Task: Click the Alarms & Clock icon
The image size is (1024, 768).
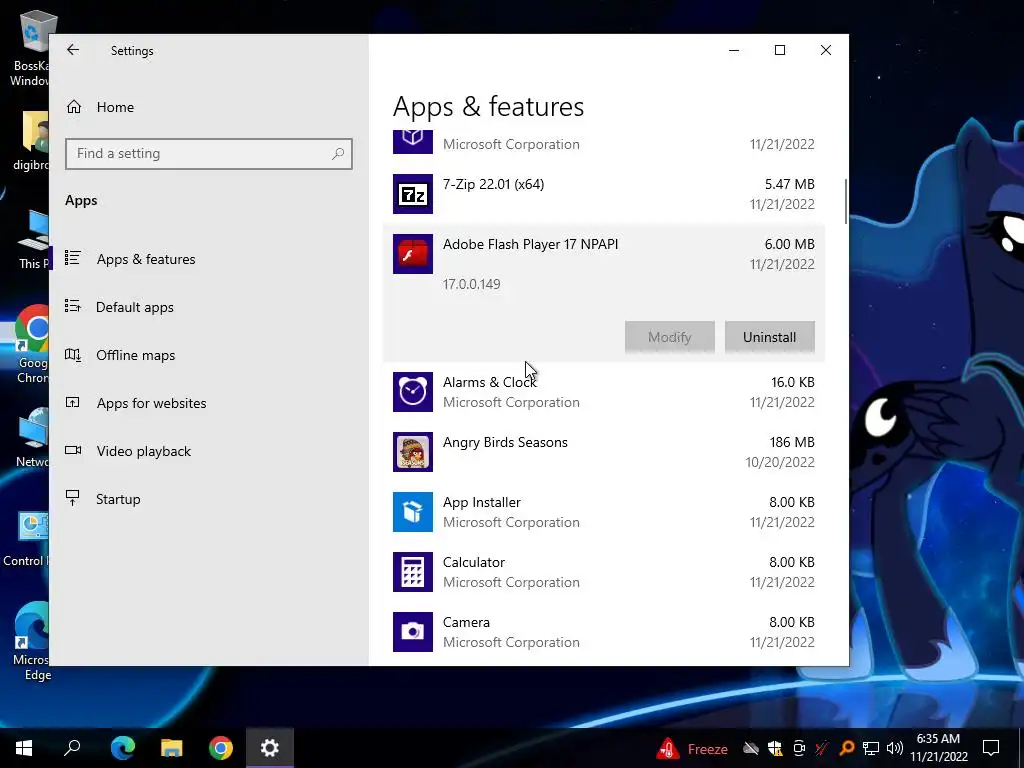Action: 413,392
